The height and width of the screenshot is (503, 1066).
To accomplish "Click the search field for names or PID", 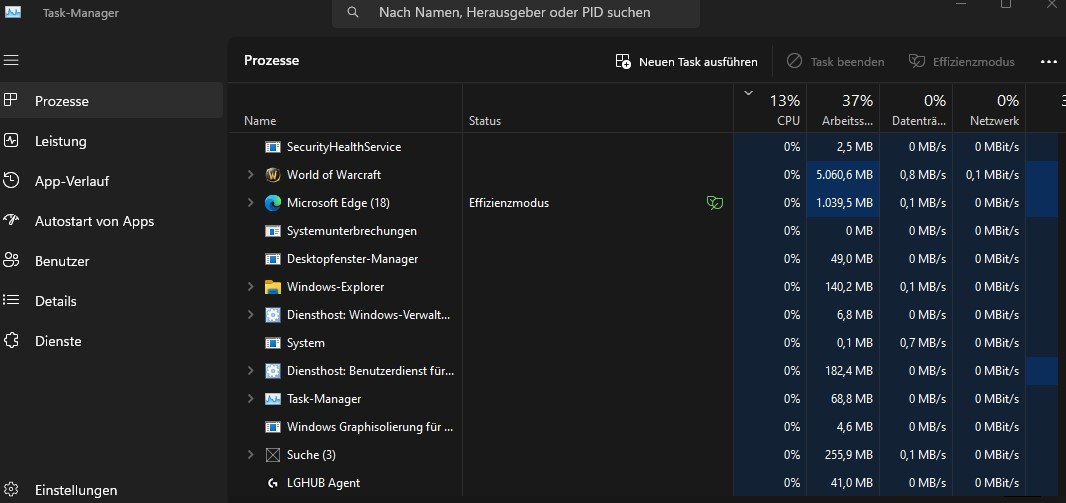I will click(515, 12).
